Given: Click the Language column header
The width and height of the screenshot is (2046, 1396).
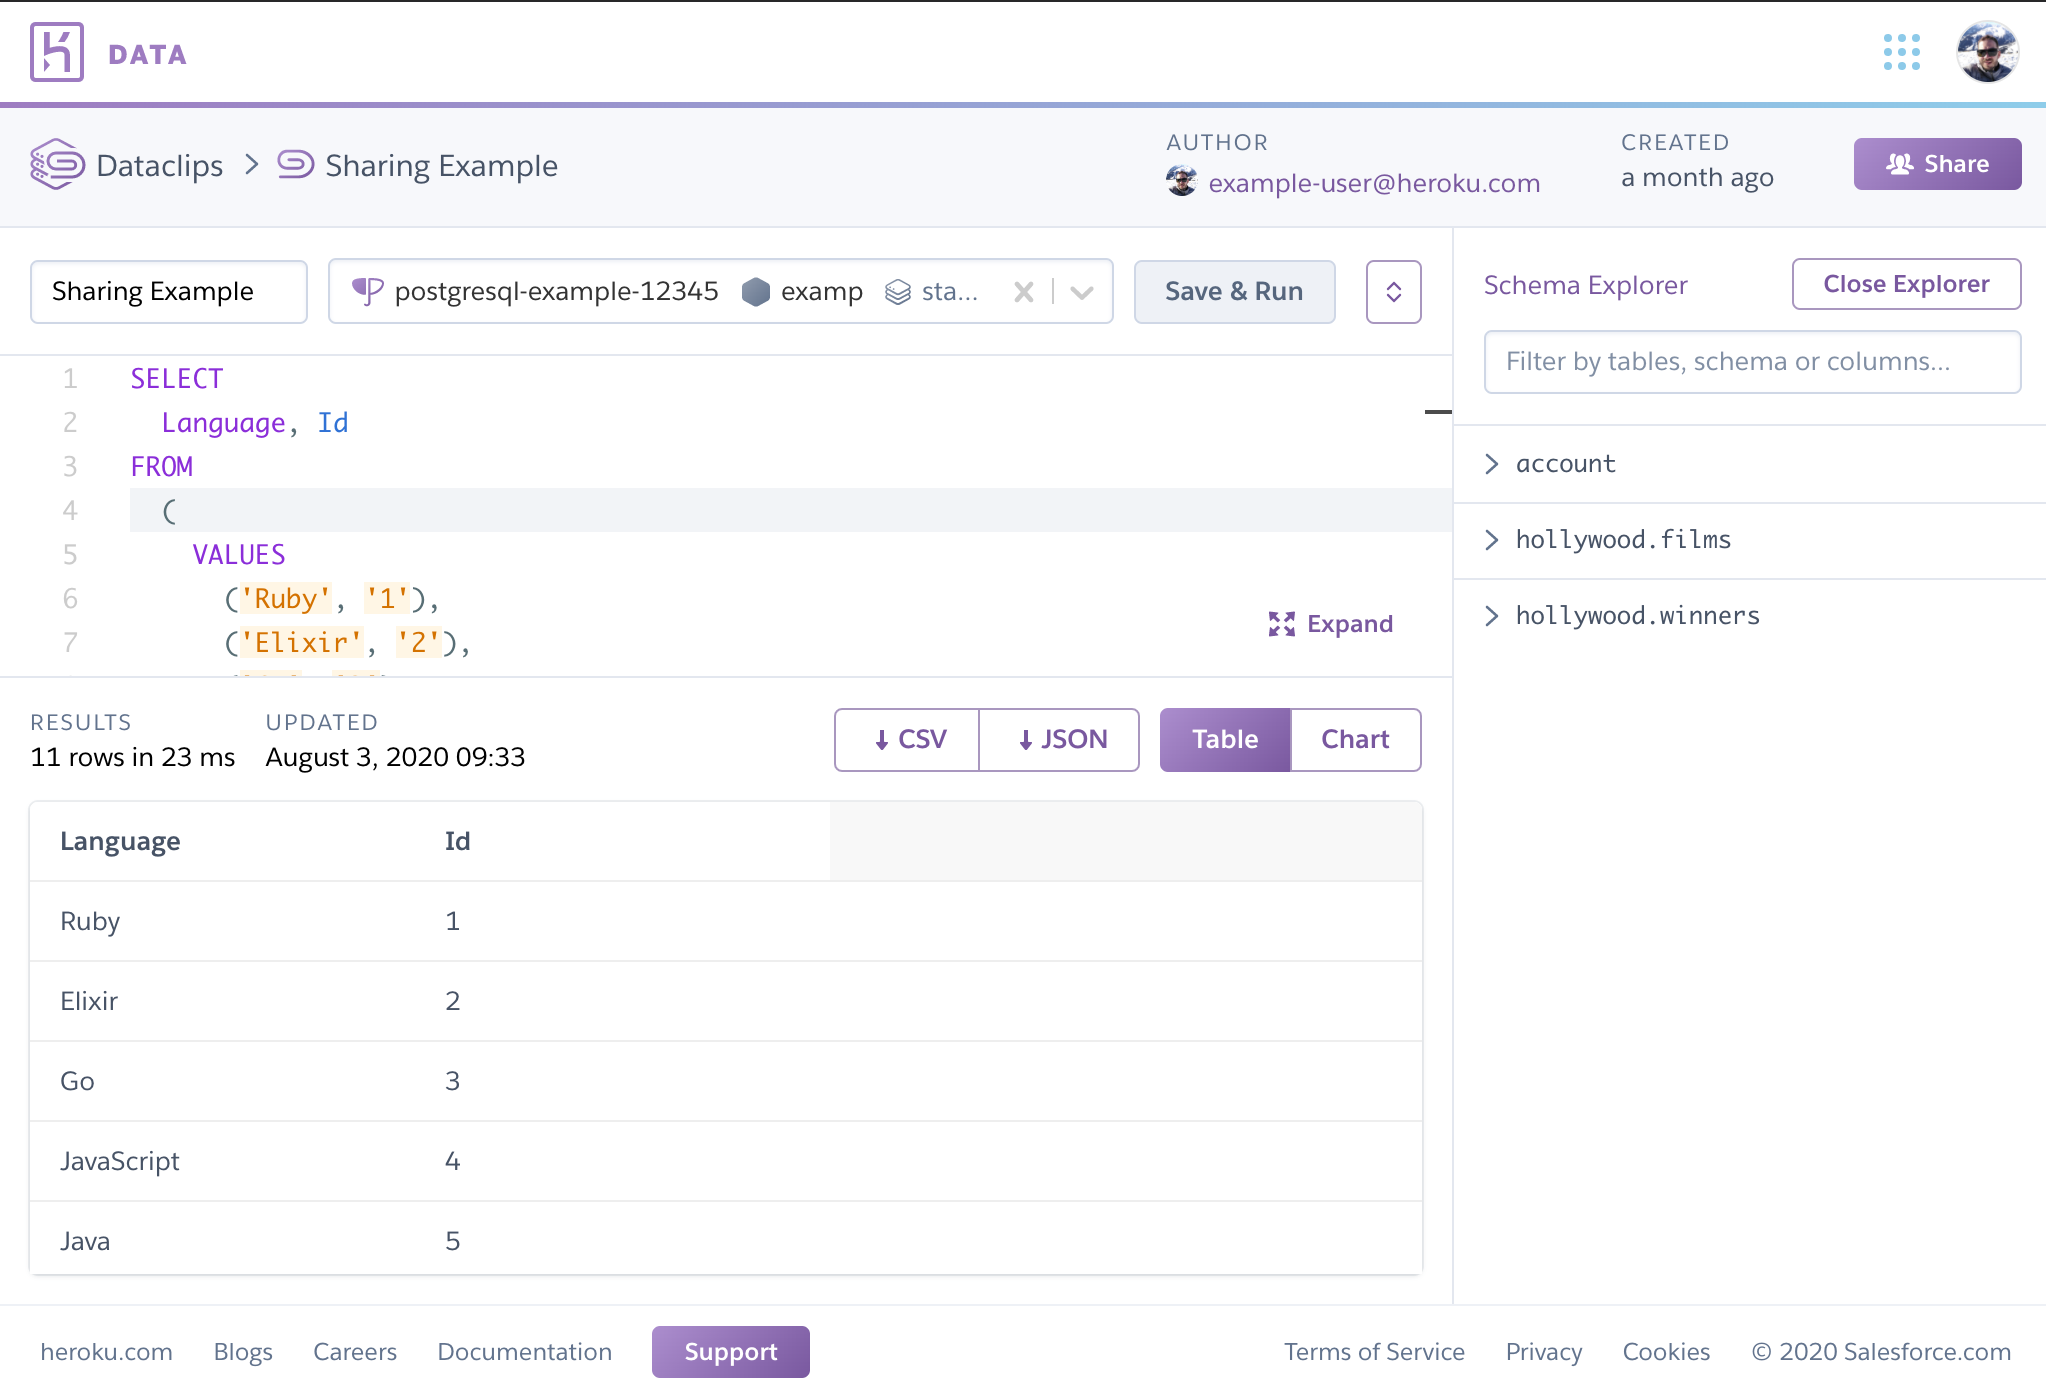Looking at the screenshot, I should 120,841.
